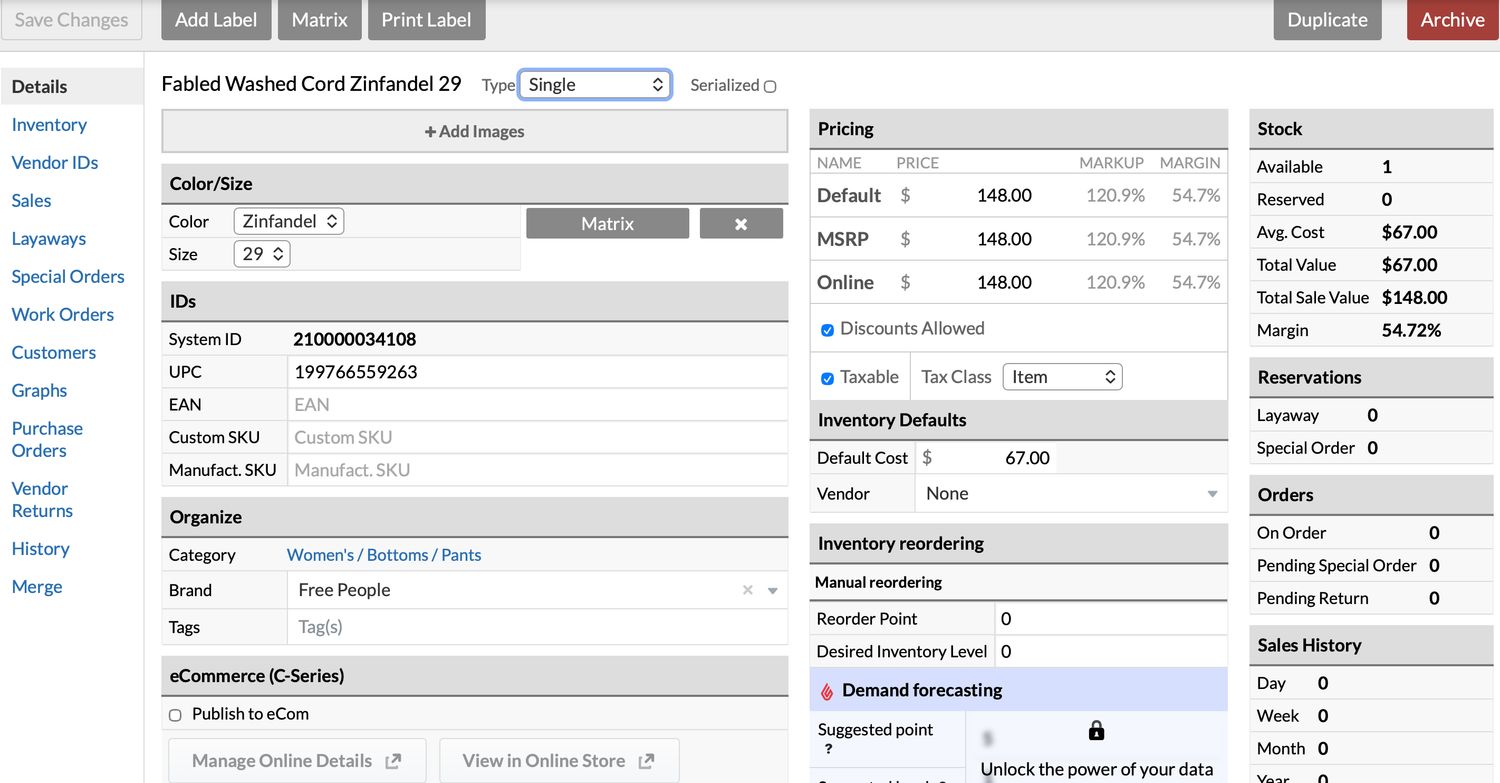Open Vendor Returns in sidebar
The image size is (1500, 783).
[42, 499]
